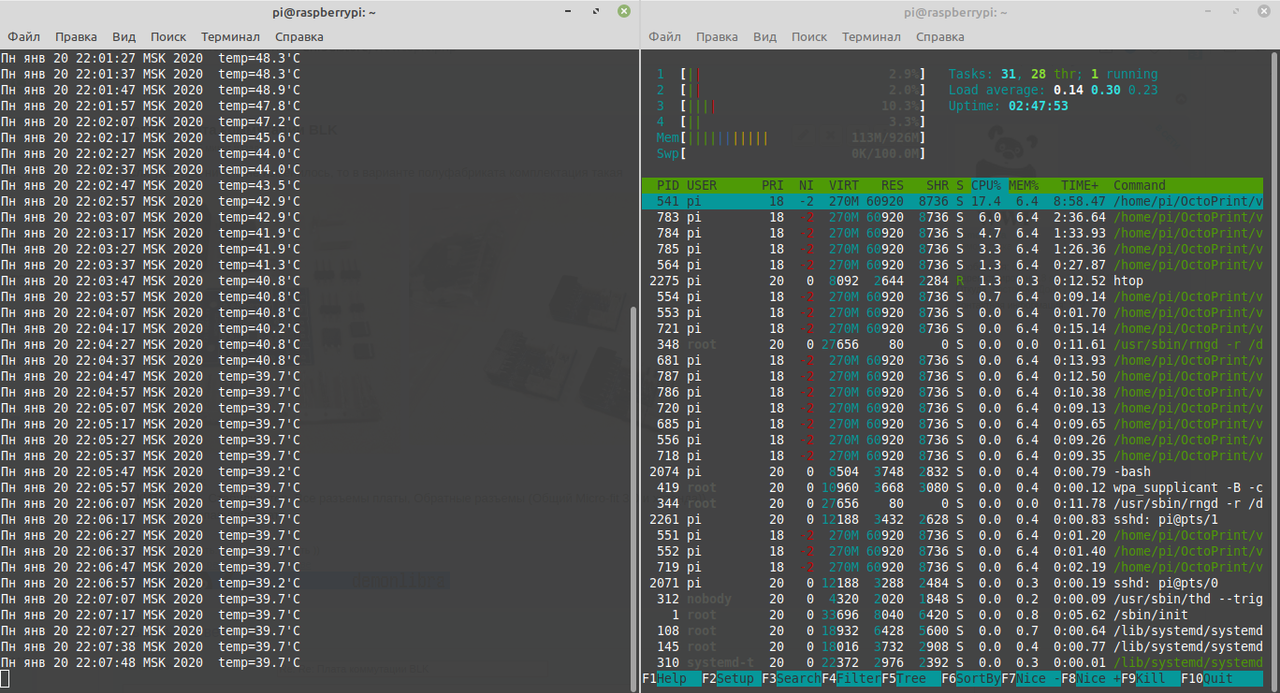Open Вид menu in the htop terminal window
This screenshot has height=693, width=1280.
pyautogui.click(x=764, y=36)
